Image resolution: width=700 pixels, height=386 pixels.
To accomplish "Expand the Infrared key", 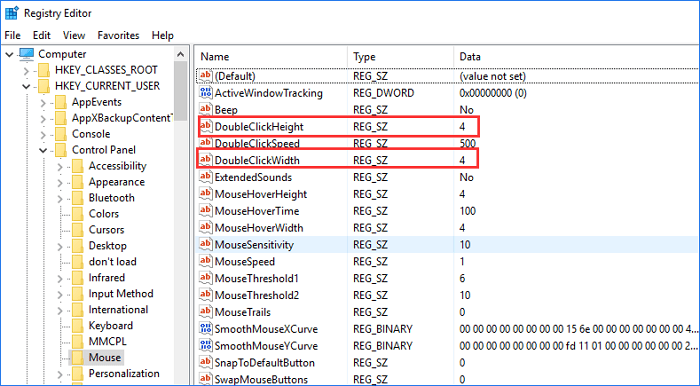I will coord(60,278).
